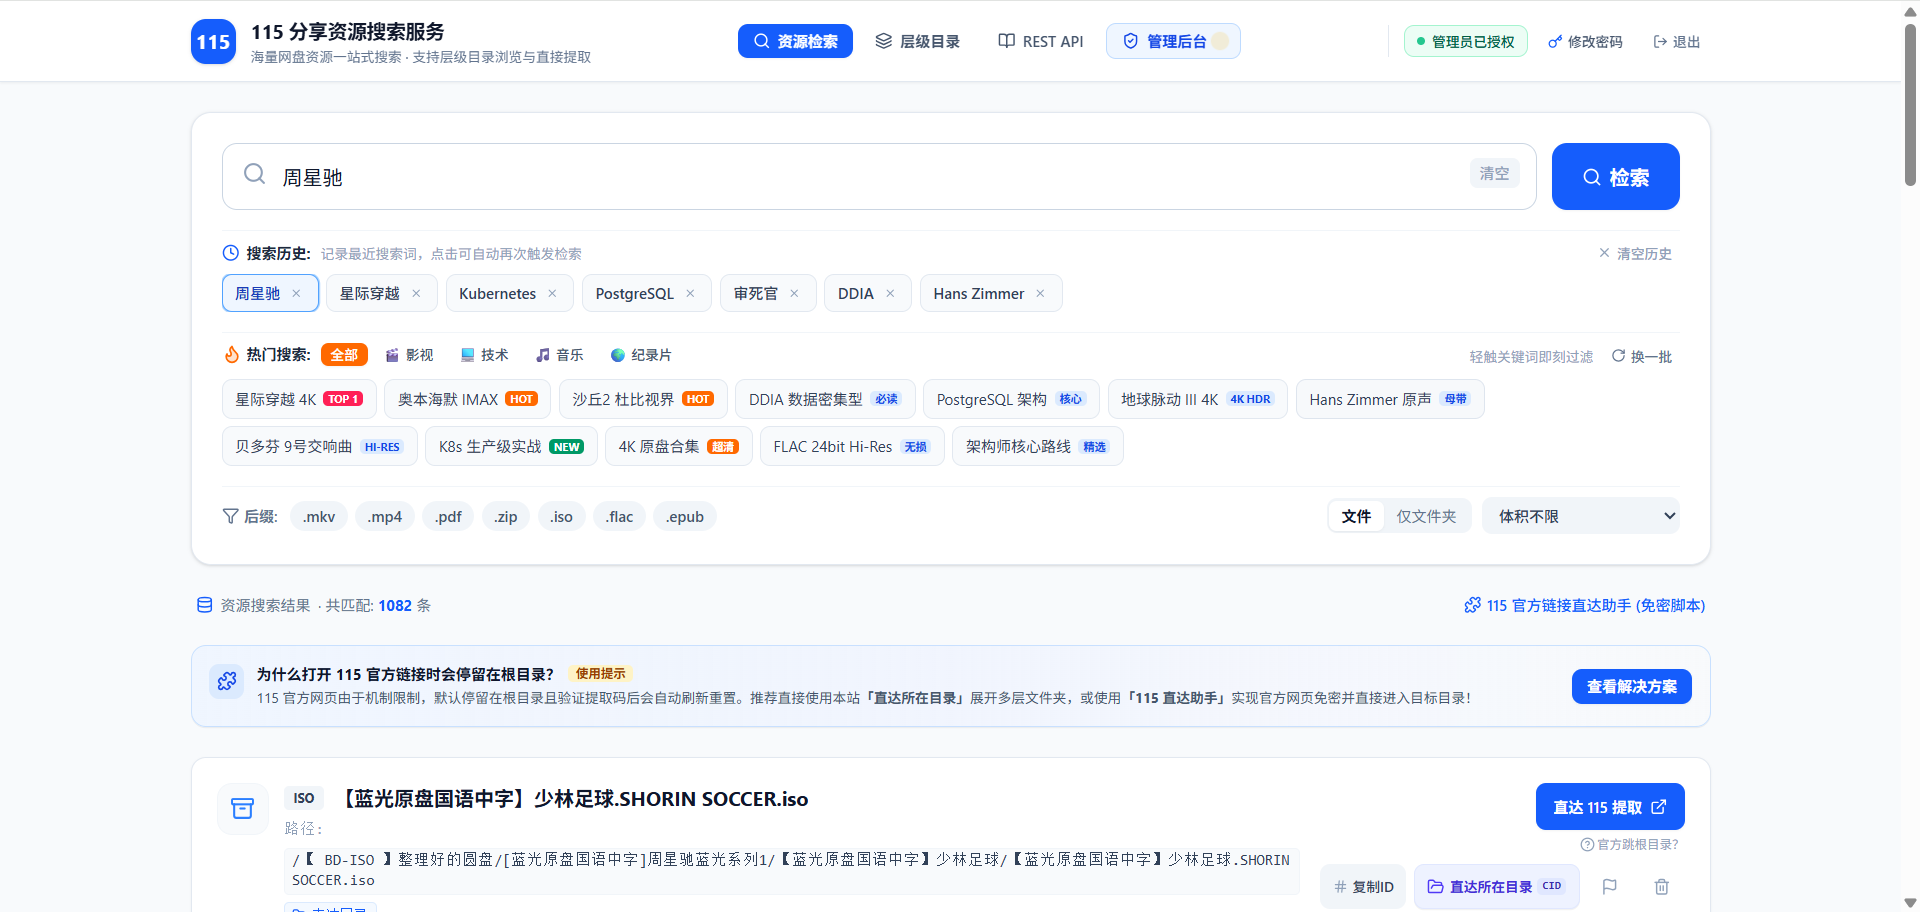The image size is (1920, 912).
Task: Click the puzzle icon in tip banner
Action: (227, 681)
